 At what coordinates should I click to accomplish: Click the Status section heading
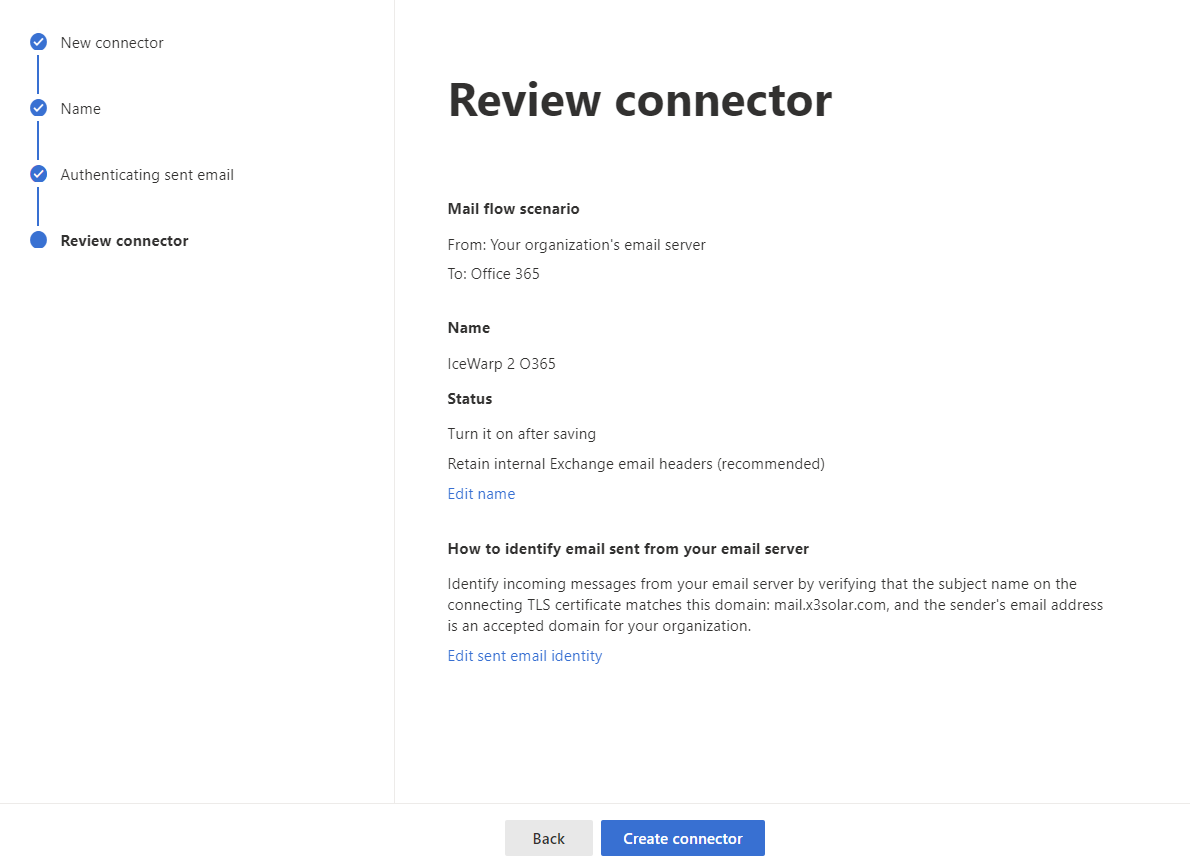point(470,398)
